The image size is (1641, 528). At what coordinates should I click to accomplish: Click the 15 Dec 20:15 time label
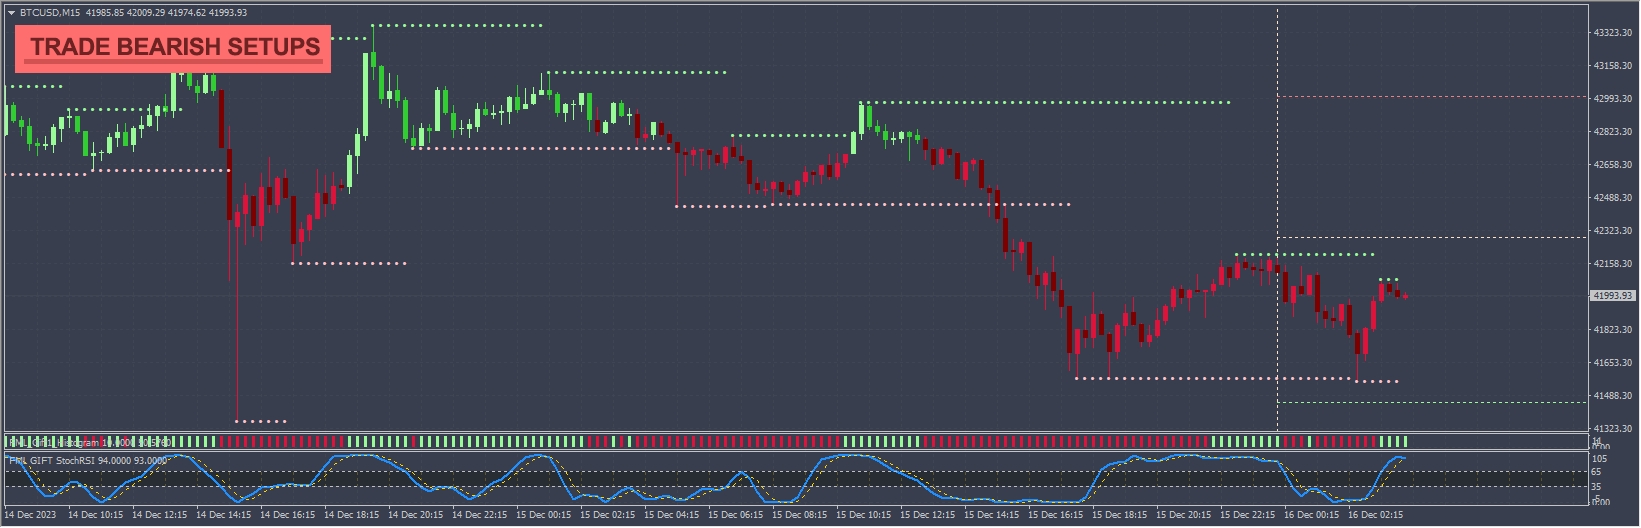[1183, 515]
